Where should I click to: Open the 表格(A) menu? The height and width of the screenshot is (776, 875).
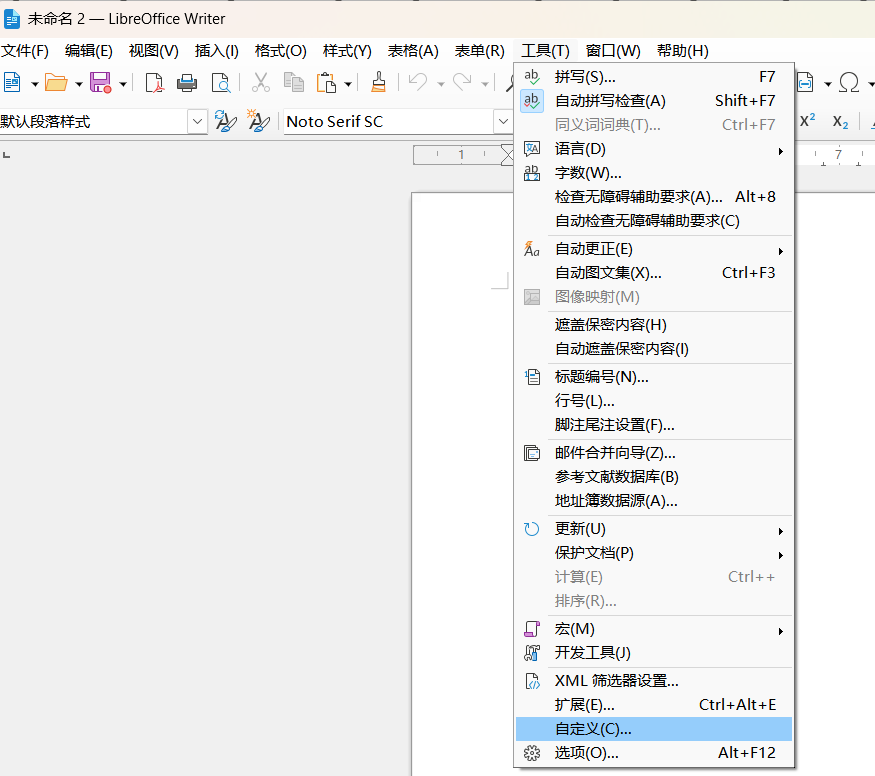[x=413, y=51]
